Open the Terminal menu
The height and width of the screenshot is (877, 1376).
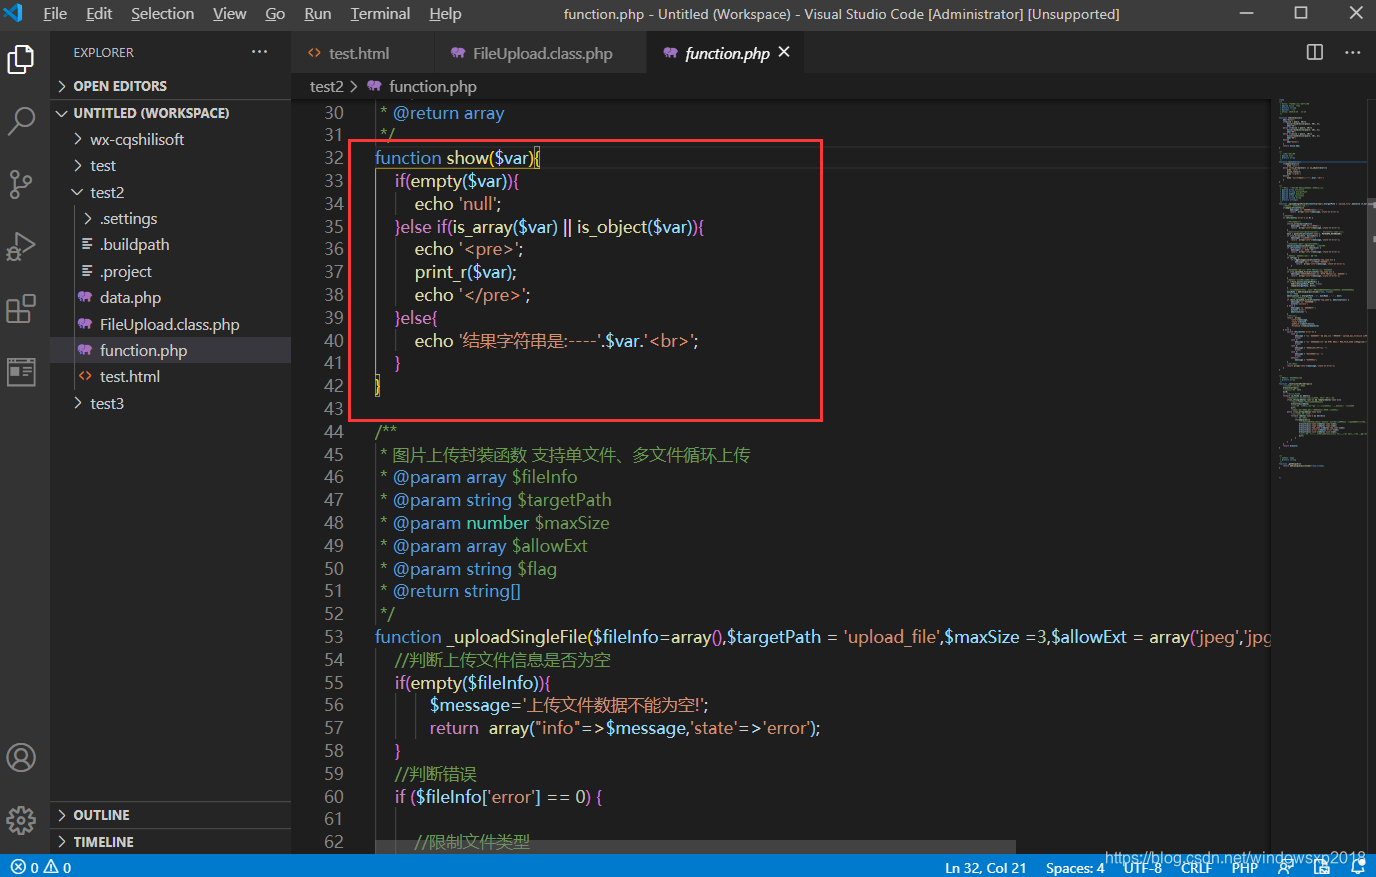380,14
